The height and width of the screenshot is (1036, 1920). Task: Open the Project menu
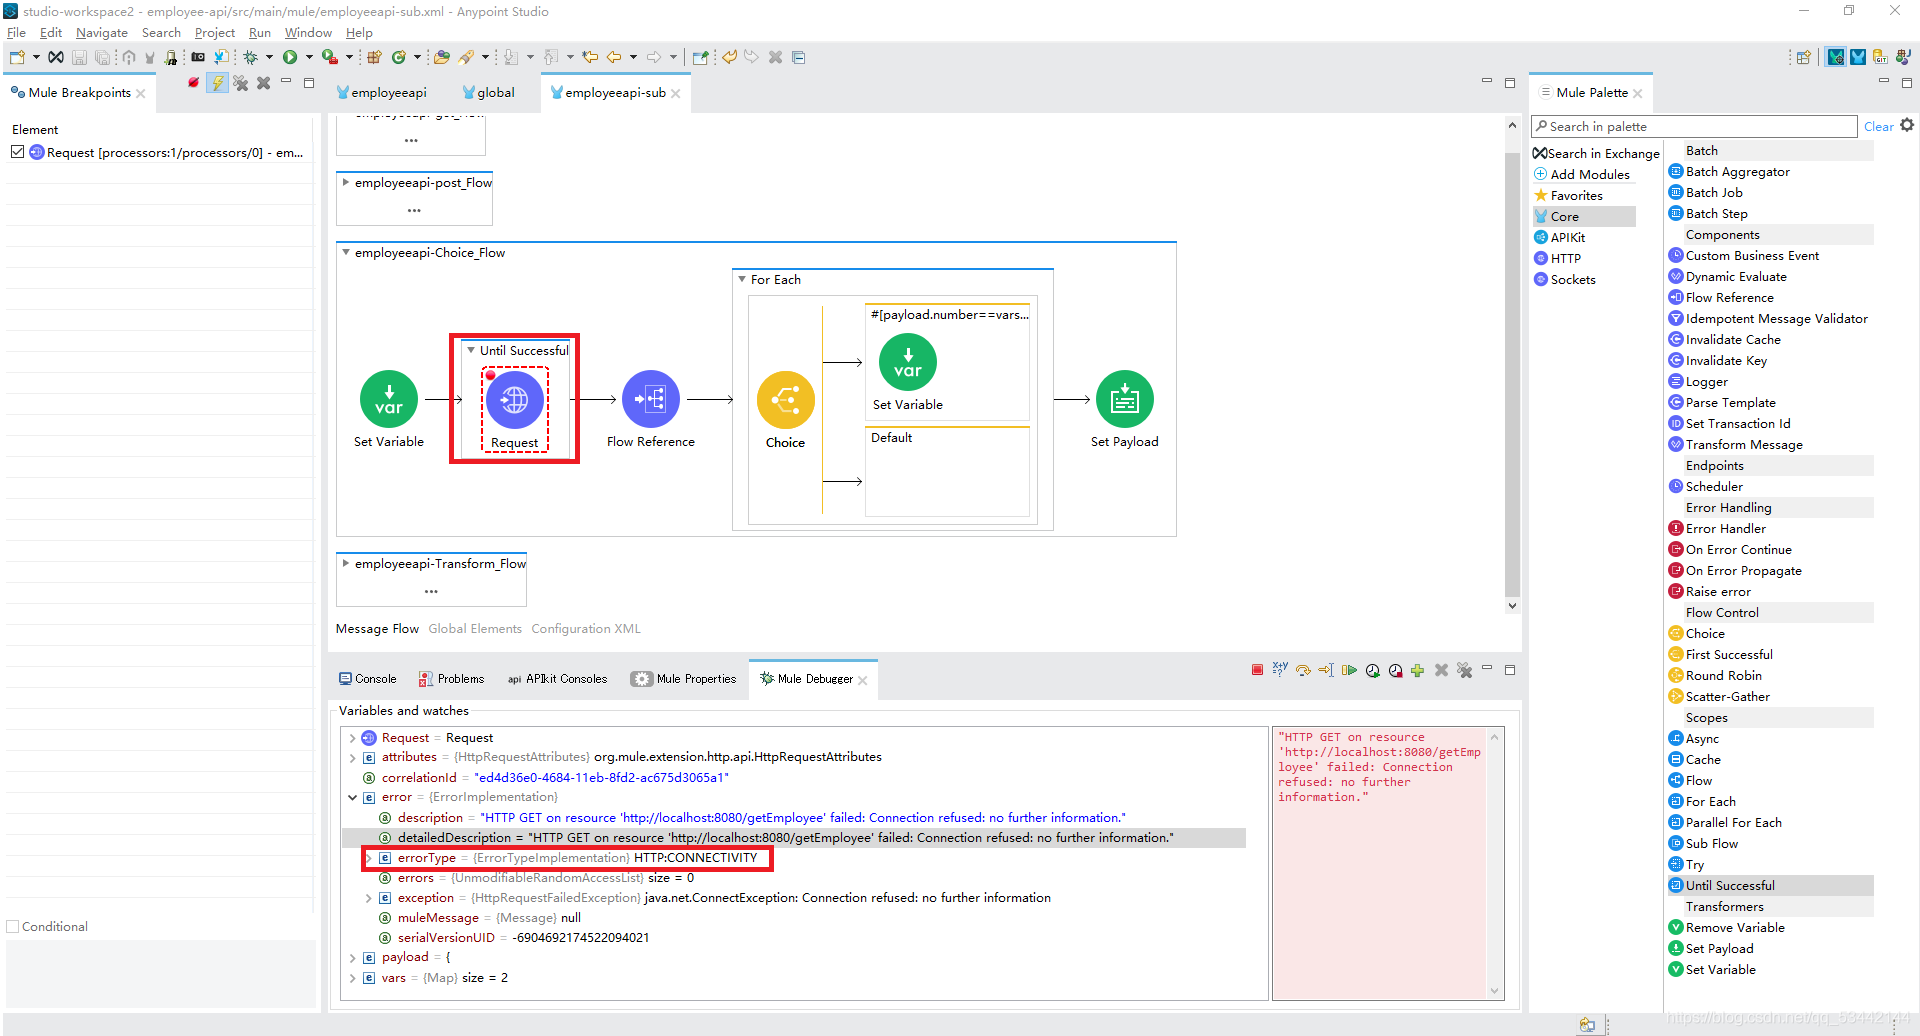(214, 33)
